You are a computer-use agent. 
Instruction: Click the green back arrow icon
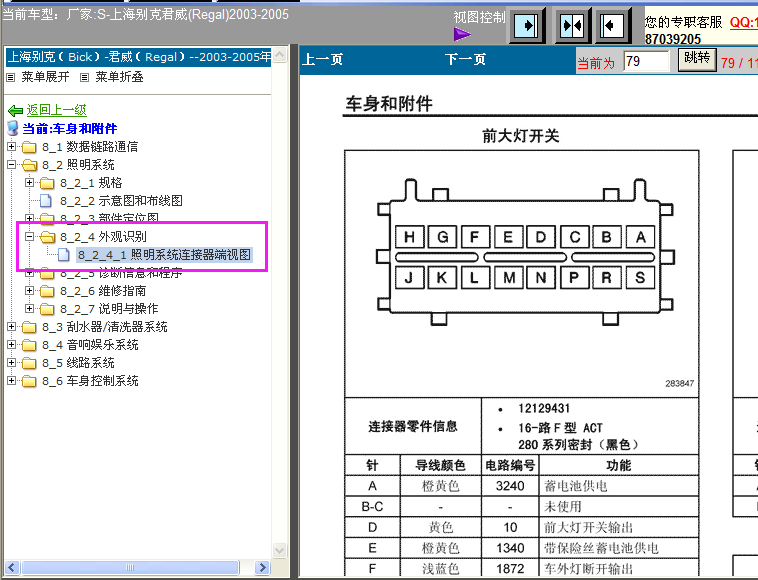(15, 111)
